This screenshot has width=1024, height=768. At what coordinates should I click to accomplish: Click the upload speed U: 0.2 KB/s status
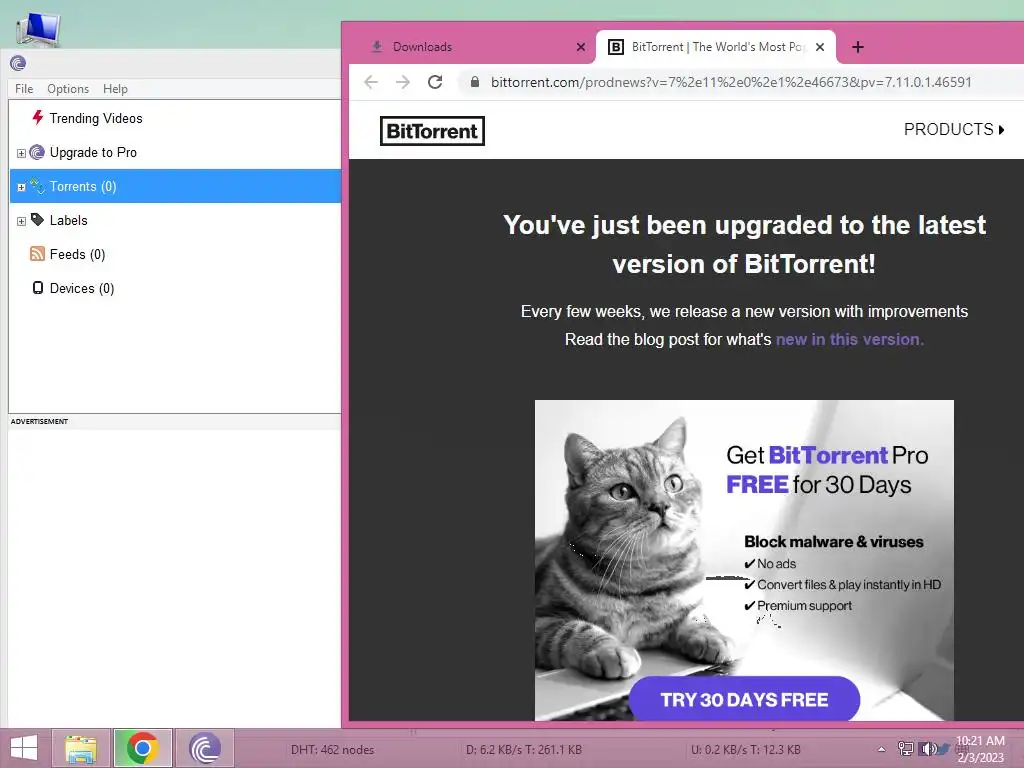point(746,750)
